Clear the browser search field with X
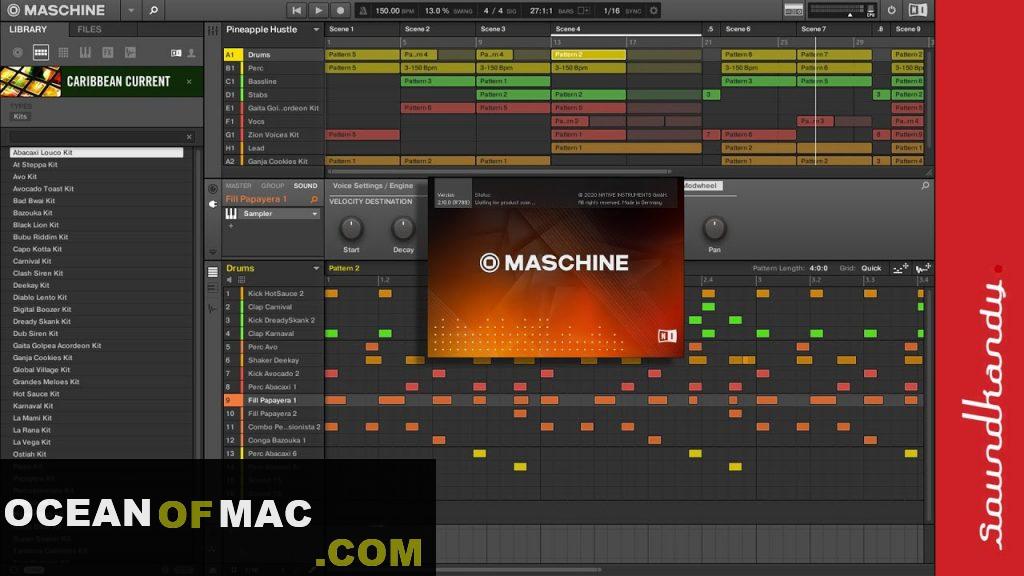The height and width of the screenshot is (576, 1024). click(x=189, y=136)
